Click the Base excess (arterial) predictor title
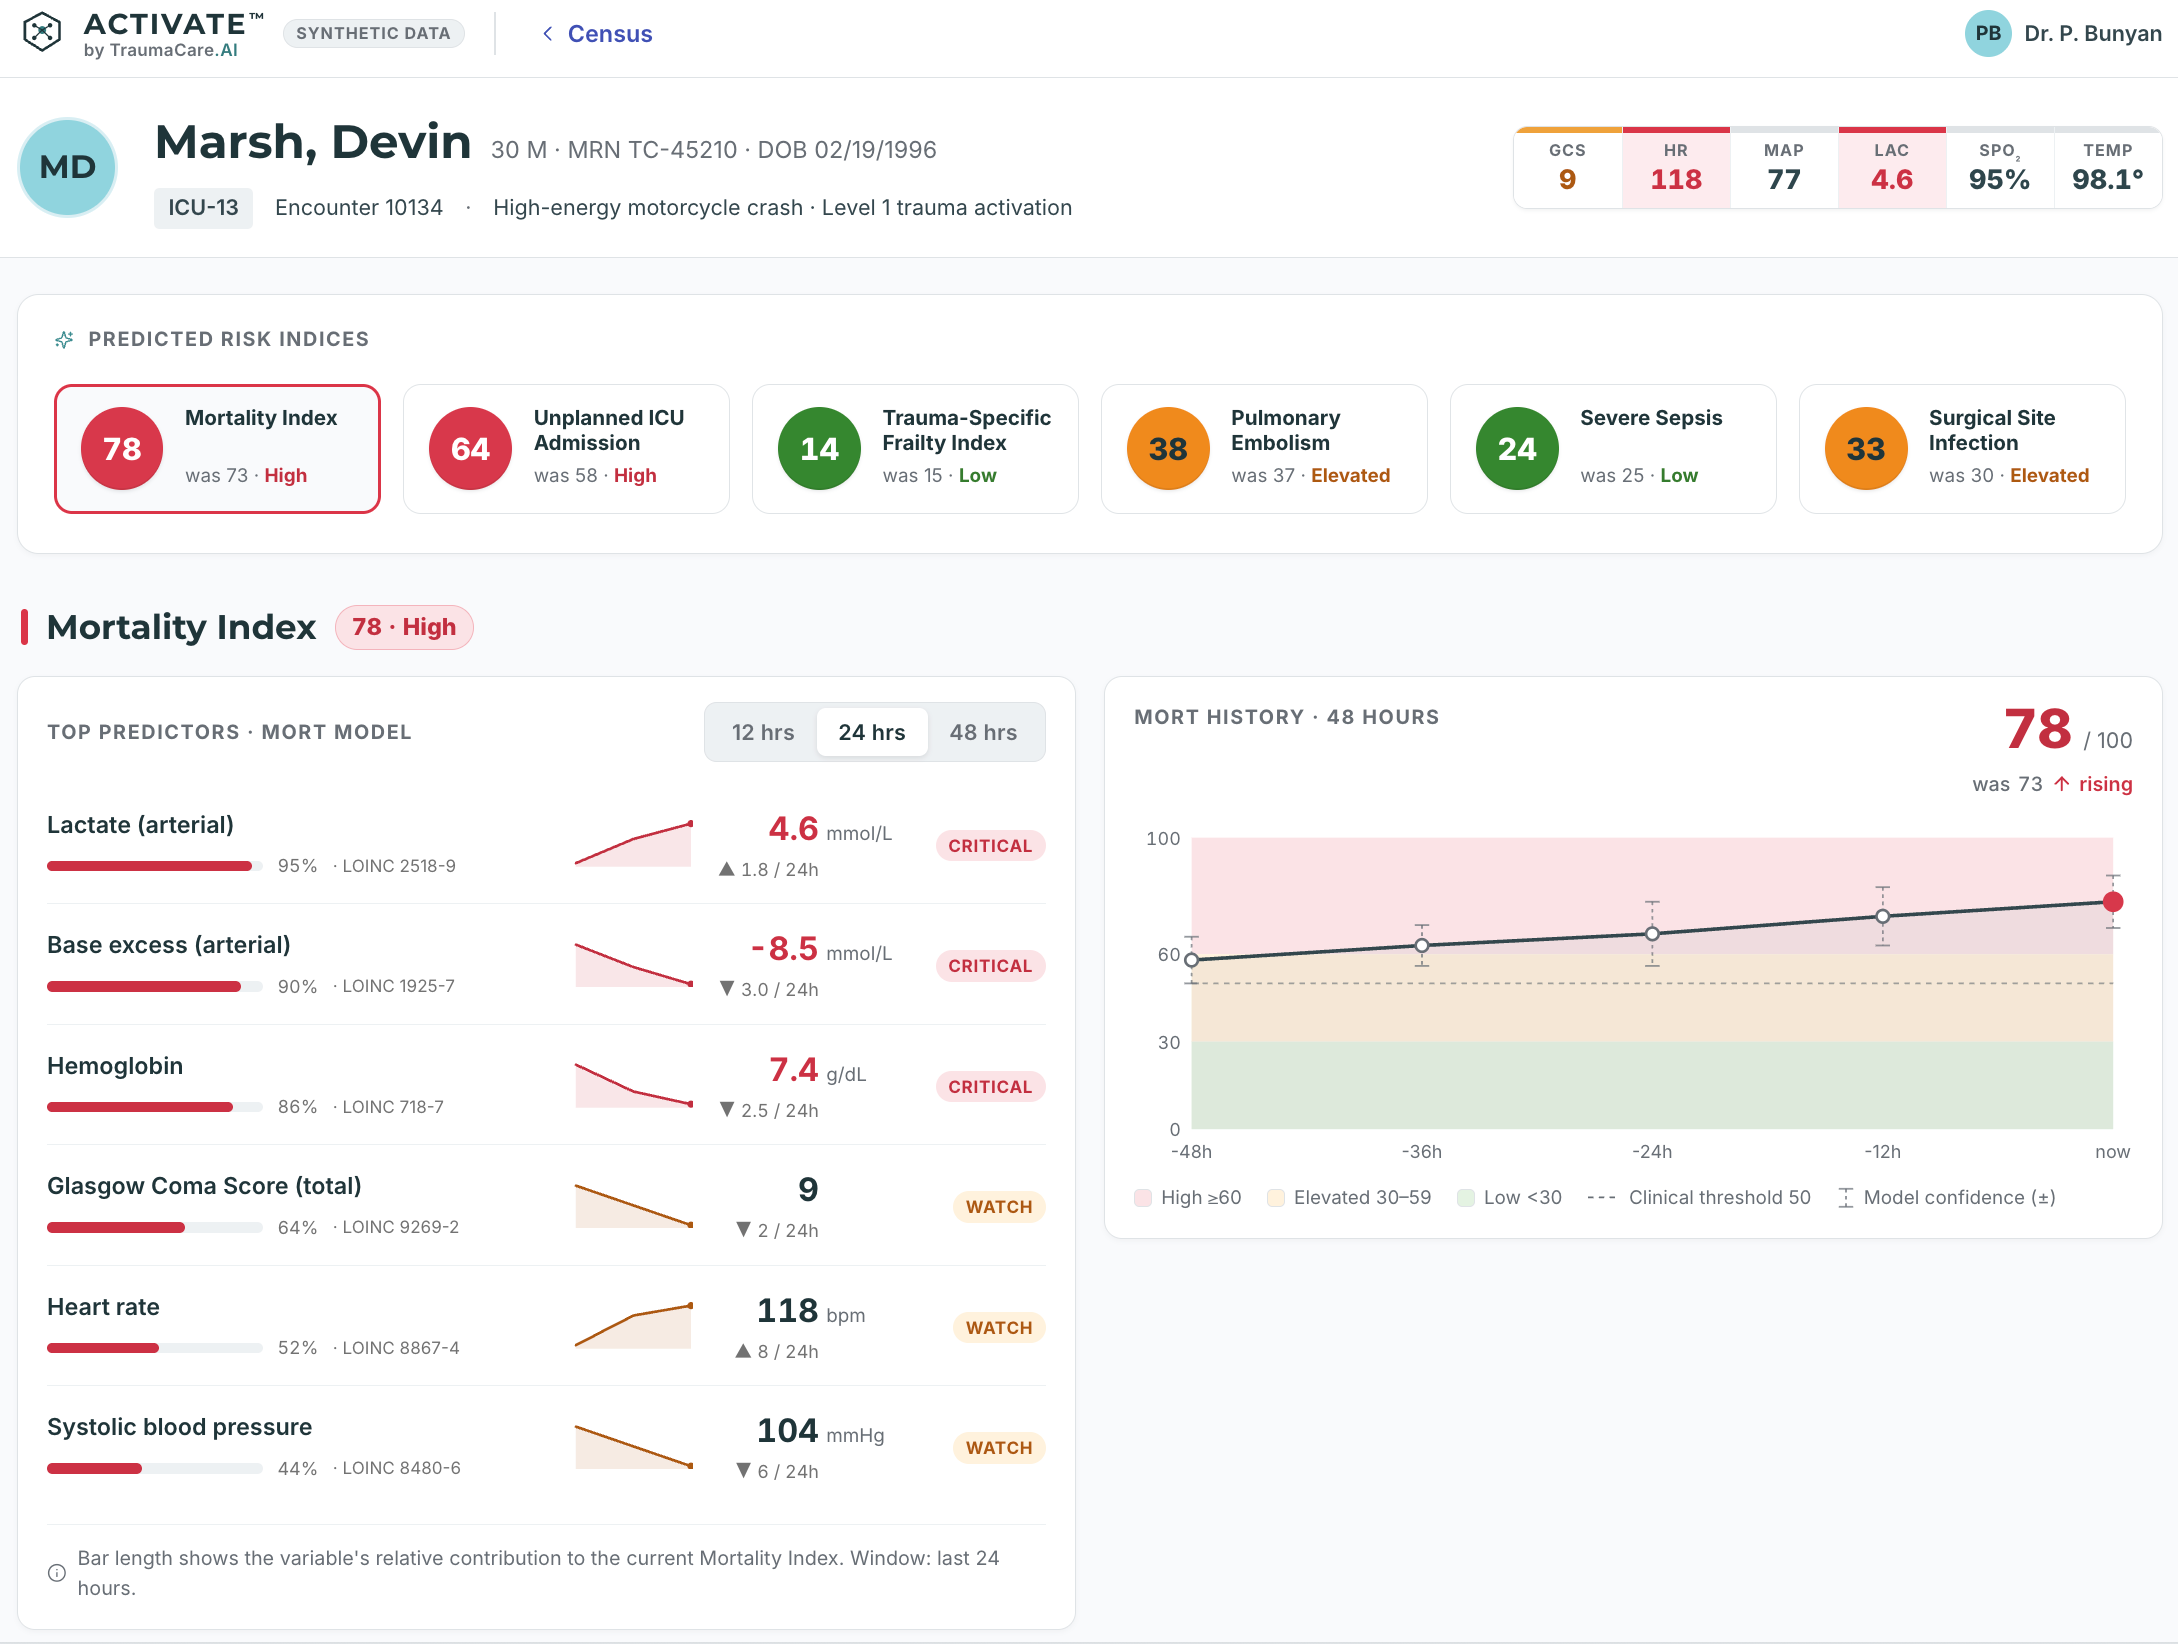The image size is (2178, 1644). coord(169,945)
